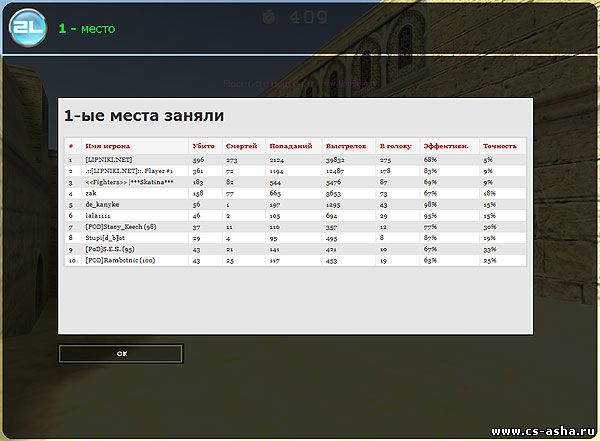The image size is (600, 441).
Task: Click the "1 - место" title text
Action: click(x=86, y=28)
